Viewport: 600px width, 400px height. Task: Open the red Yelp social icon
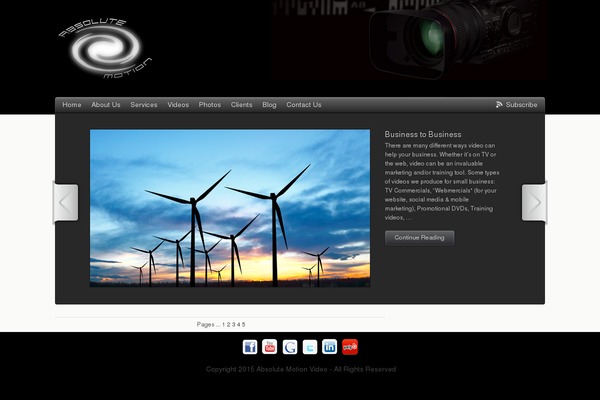click(x=350, y=347)
